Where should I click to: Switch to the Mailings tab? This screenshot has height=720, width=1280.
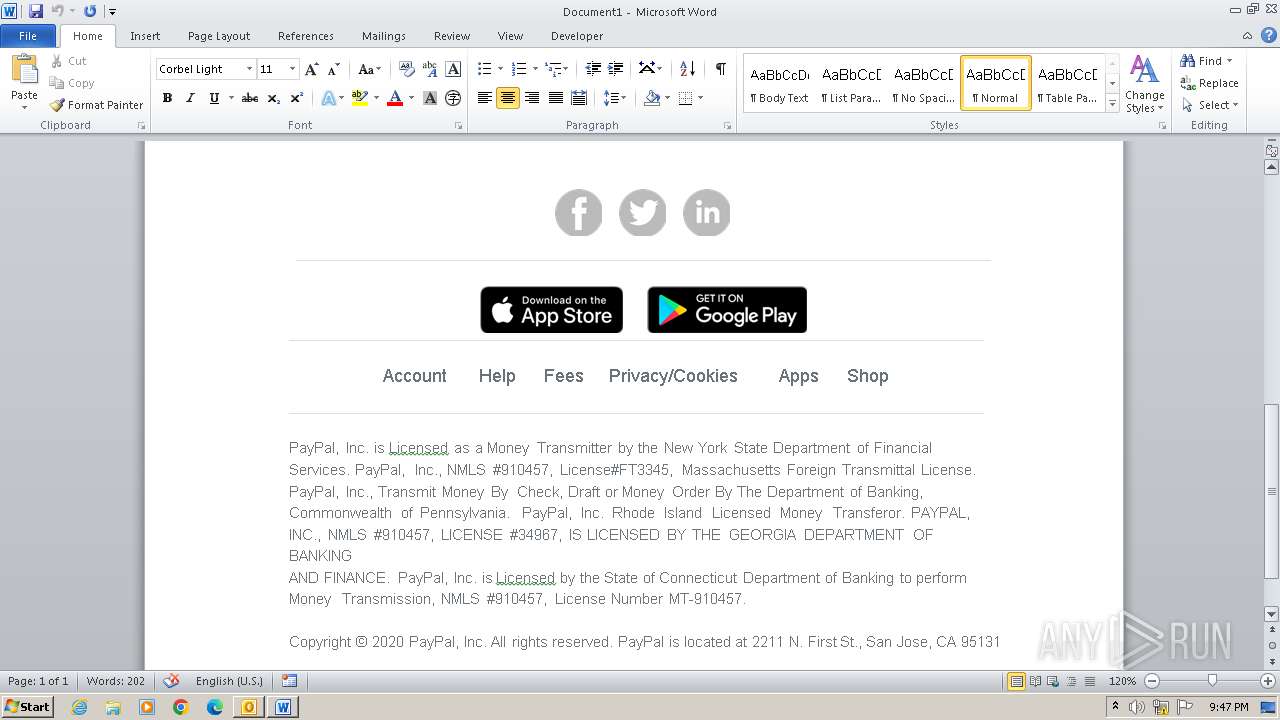tap(384, 36)
